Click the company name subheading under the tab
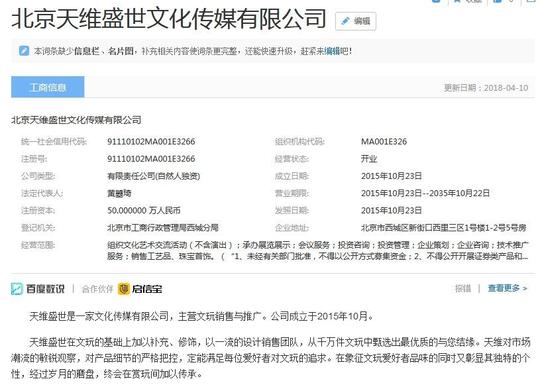 [x=76, y=120]
